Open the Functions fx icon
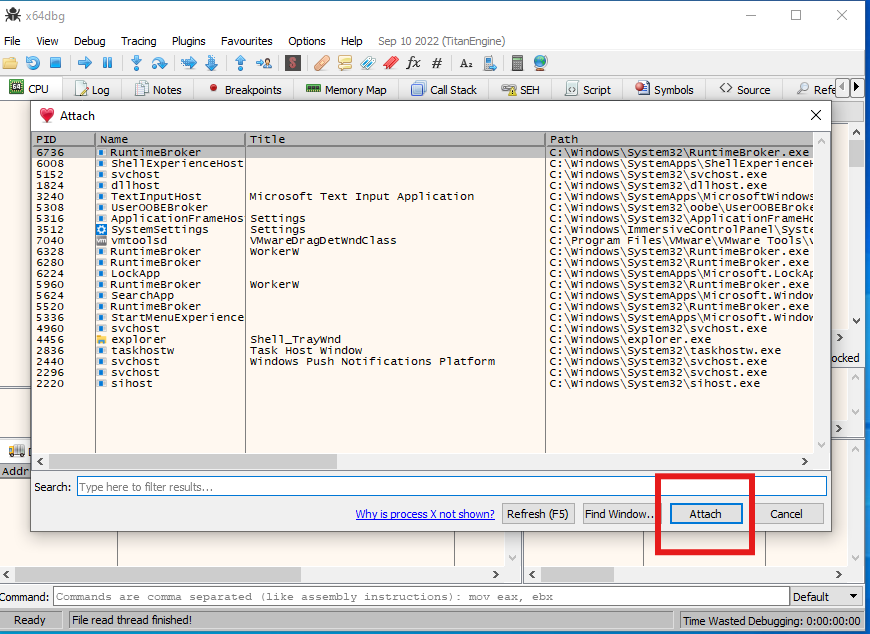Image resolution: width=870 pixels, height=634 pixels. pos(413,63)
